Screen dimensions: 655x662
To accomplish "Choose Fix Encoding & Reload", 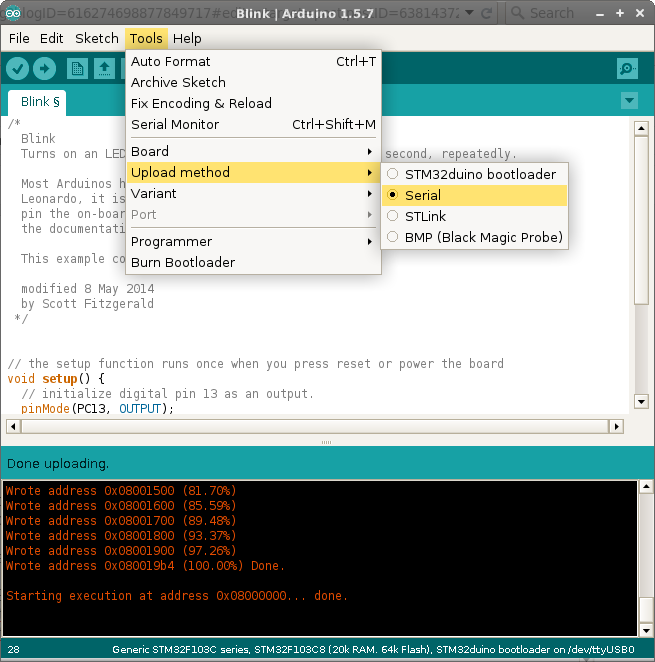I will 253,103.
